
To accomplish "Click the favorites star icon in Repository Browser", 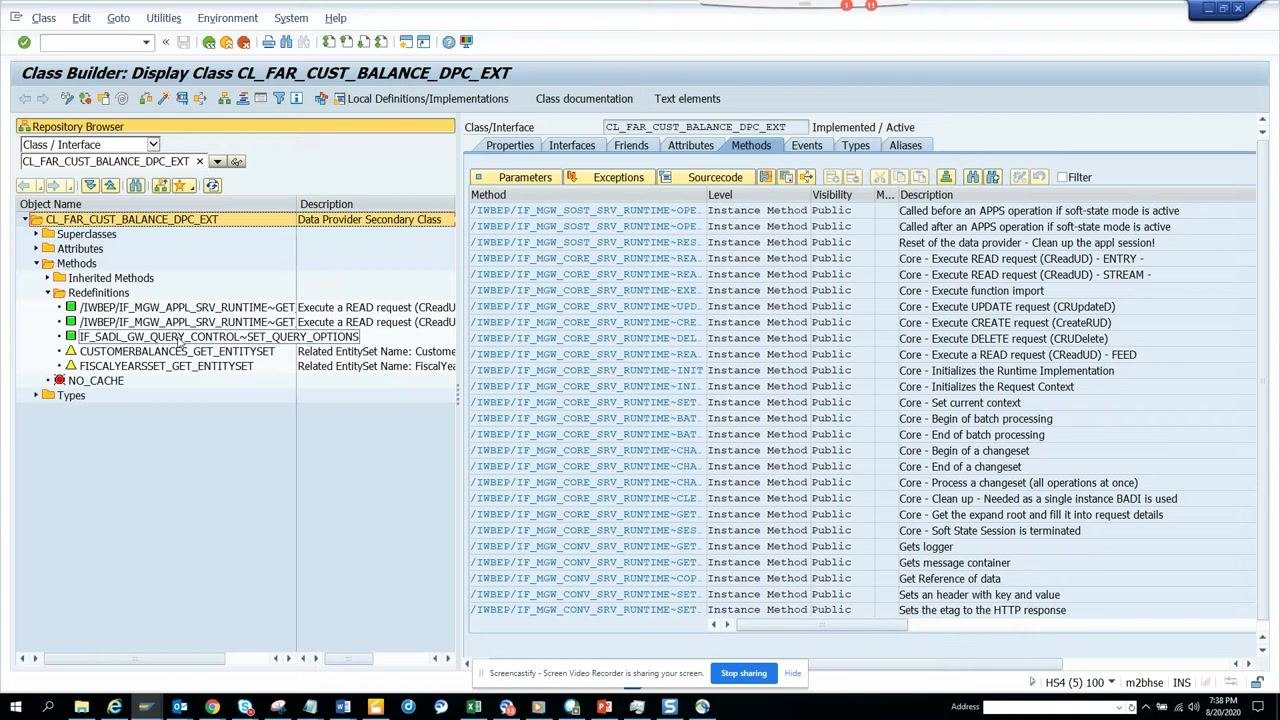I will coord(183,185).
